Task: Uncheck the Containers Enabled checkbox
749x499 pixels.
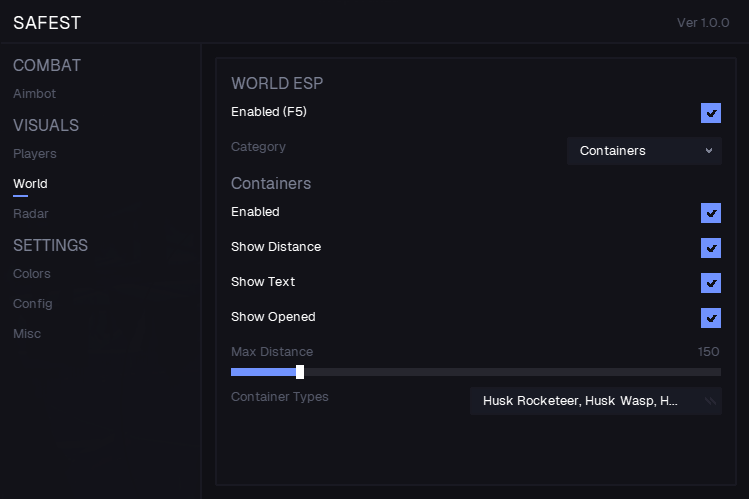Action: (711, 213)
